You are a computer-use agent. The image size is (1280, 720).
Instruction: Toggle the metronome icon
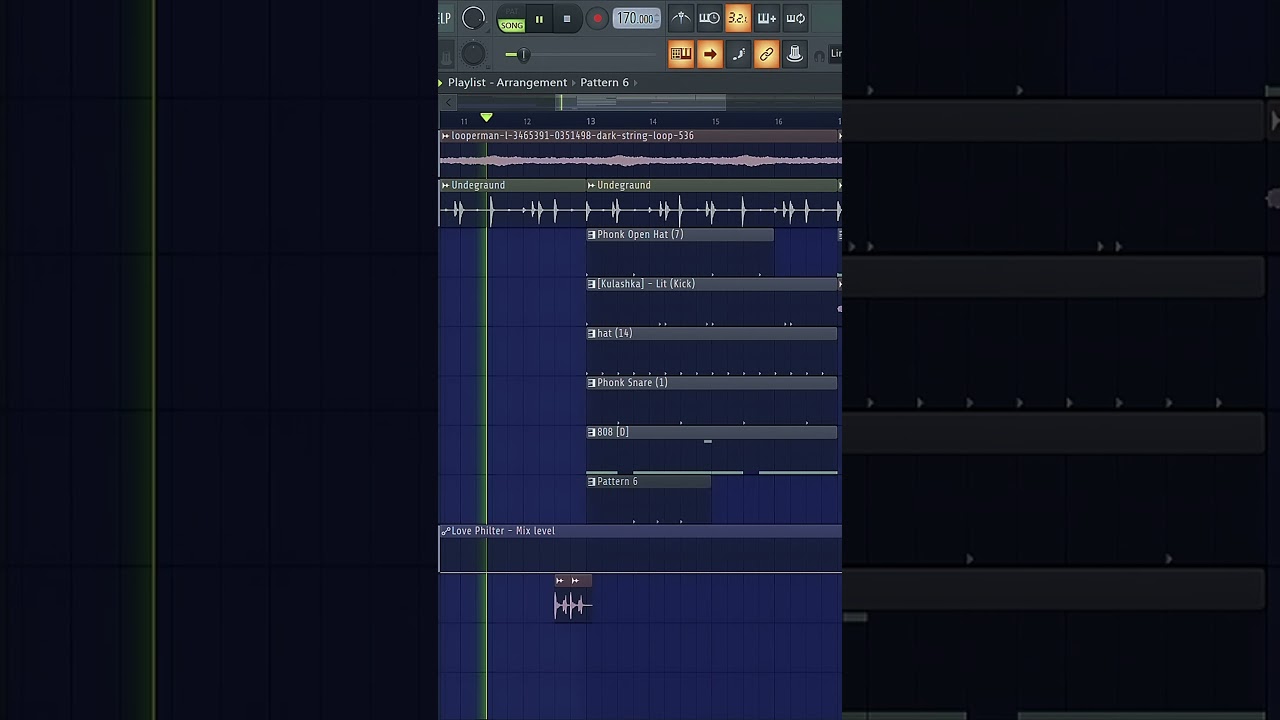point(680,18)
